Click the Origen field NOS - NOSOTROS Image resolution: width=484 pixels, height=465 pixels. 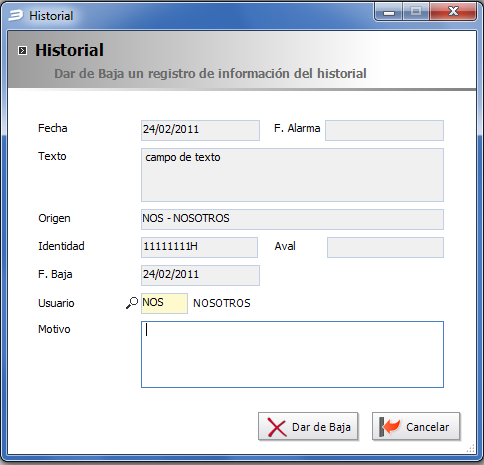pos(292,219)
